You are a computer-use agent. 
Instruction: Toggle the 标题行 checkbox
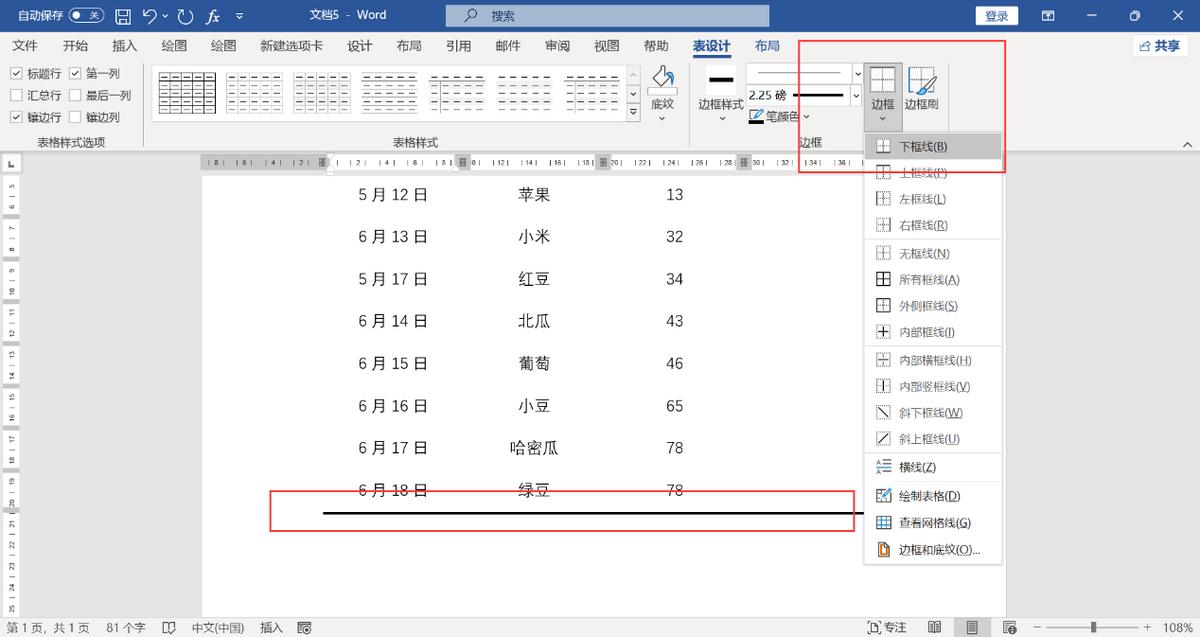(16, 73)
